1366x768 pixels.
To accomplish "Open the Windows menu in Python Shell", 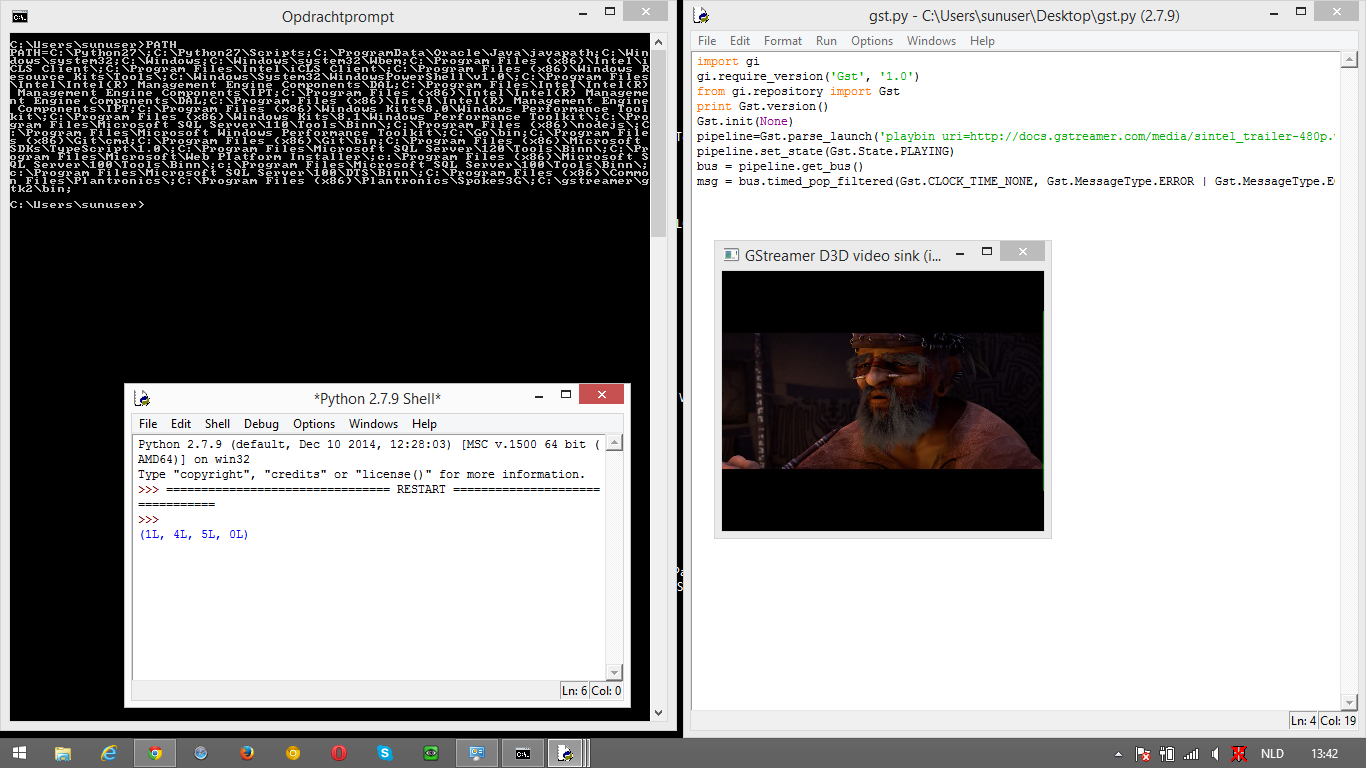I will point(373,424).
